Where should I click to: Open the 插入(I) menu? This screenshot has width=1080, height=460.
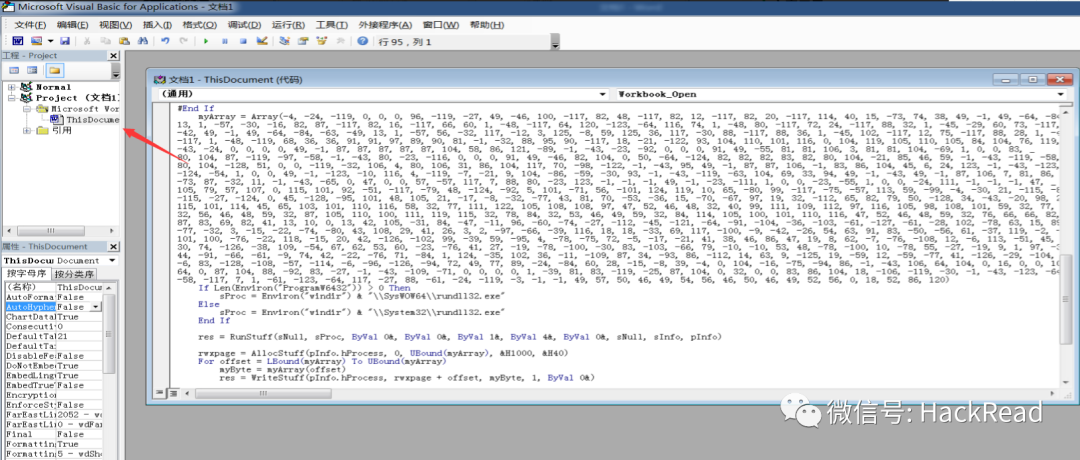156,25
